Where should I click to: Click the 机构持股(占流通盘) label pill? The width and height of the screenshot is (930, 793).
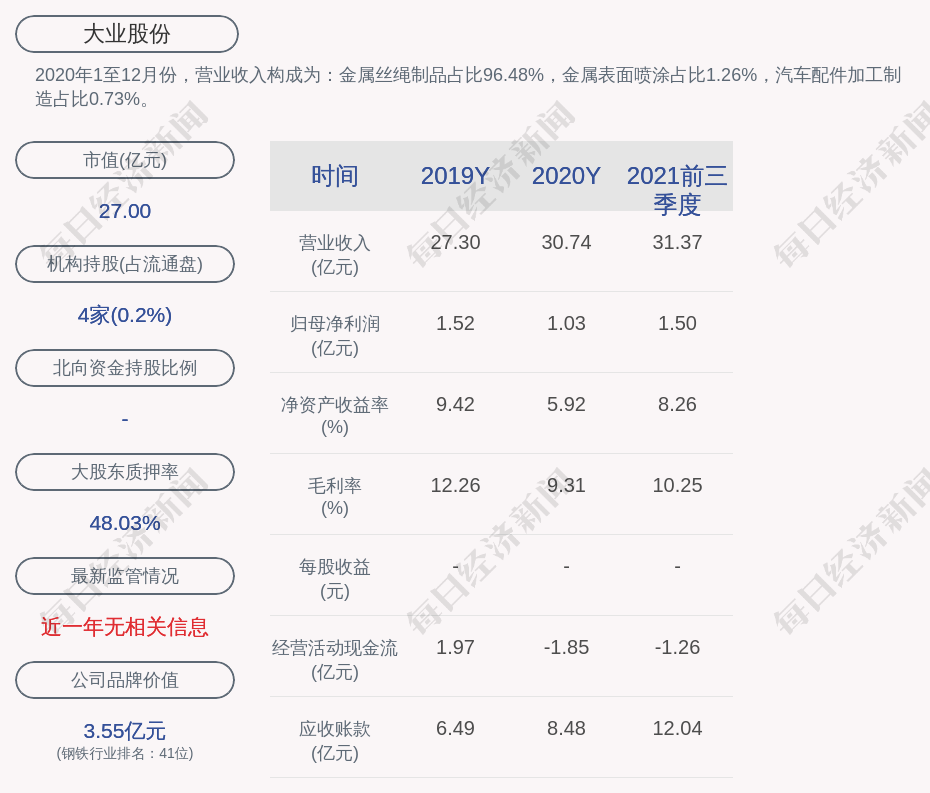[125, 264]
